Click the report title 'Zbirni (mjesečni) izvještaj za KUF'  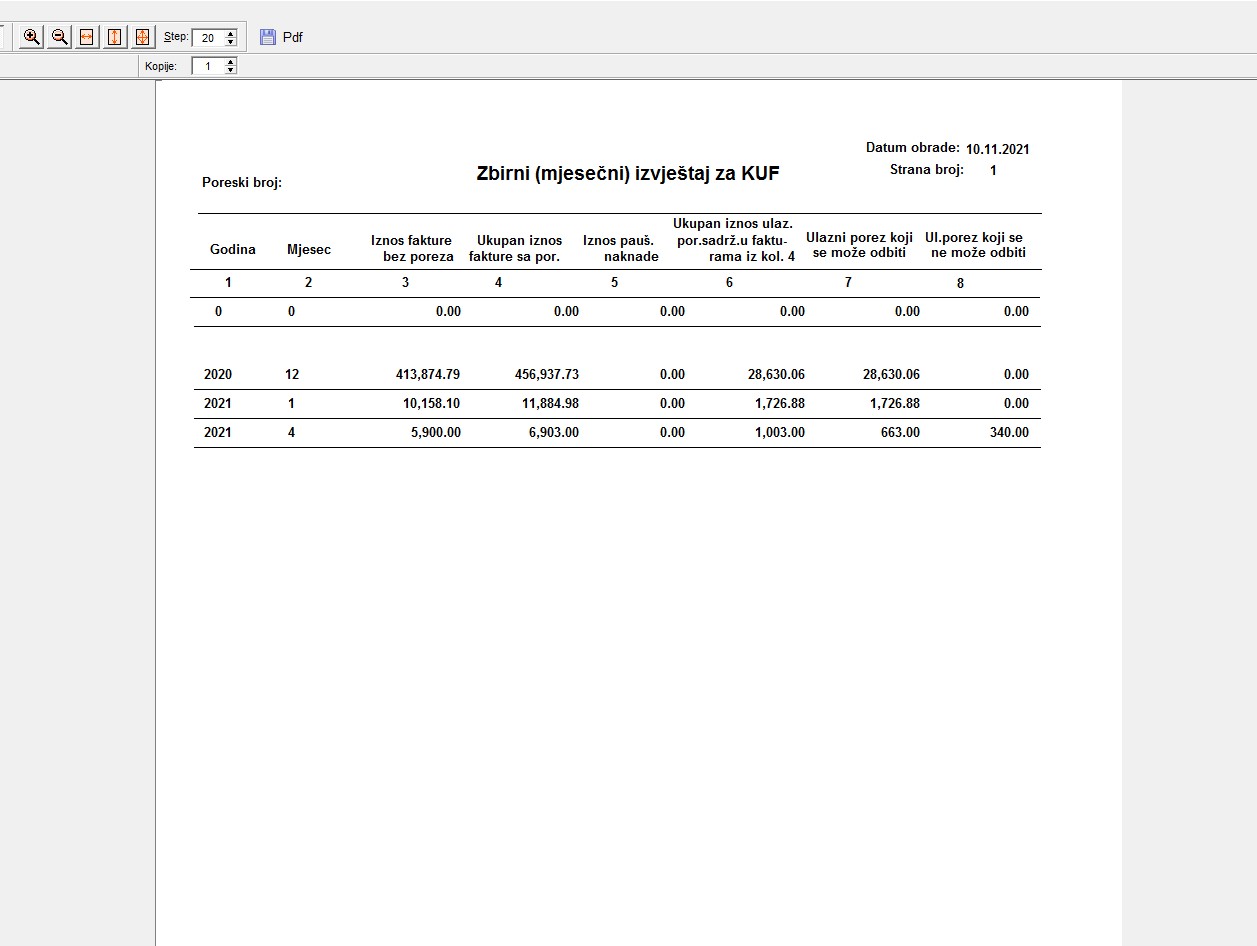(x=627, y=174)
